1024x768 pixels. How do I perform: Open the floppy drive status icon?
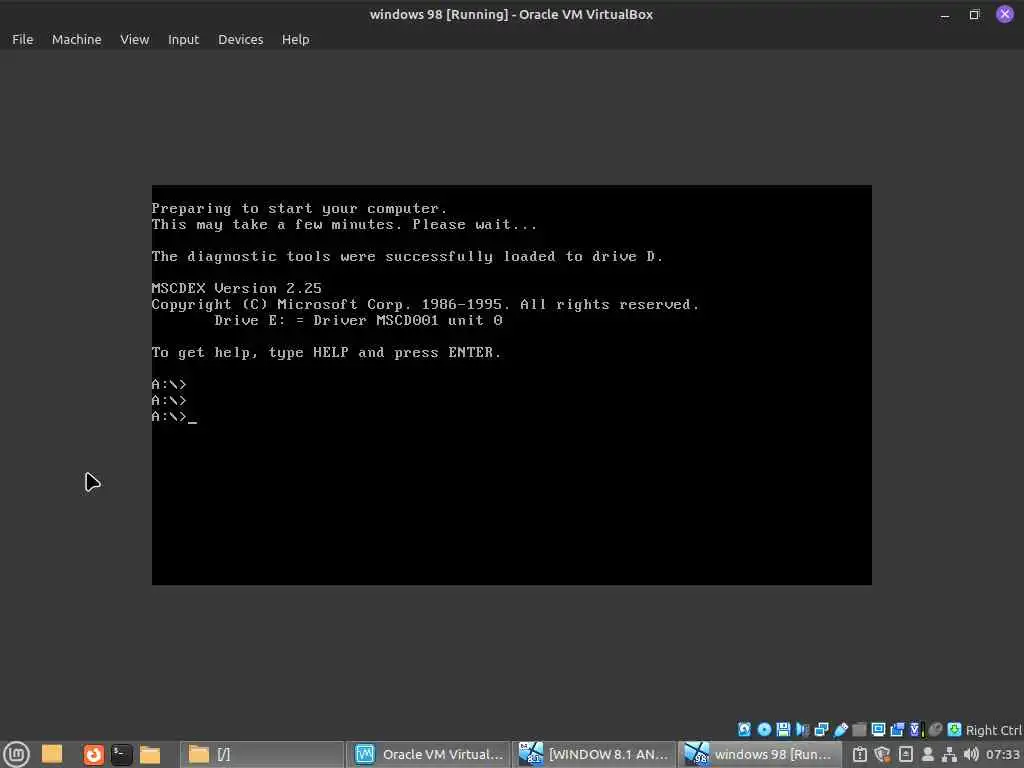[x=782, y=729]
